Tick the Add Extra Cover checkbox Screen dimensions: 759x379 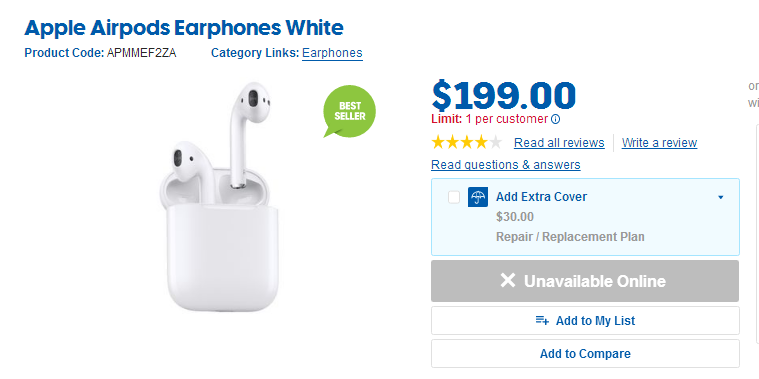point(454,197)
